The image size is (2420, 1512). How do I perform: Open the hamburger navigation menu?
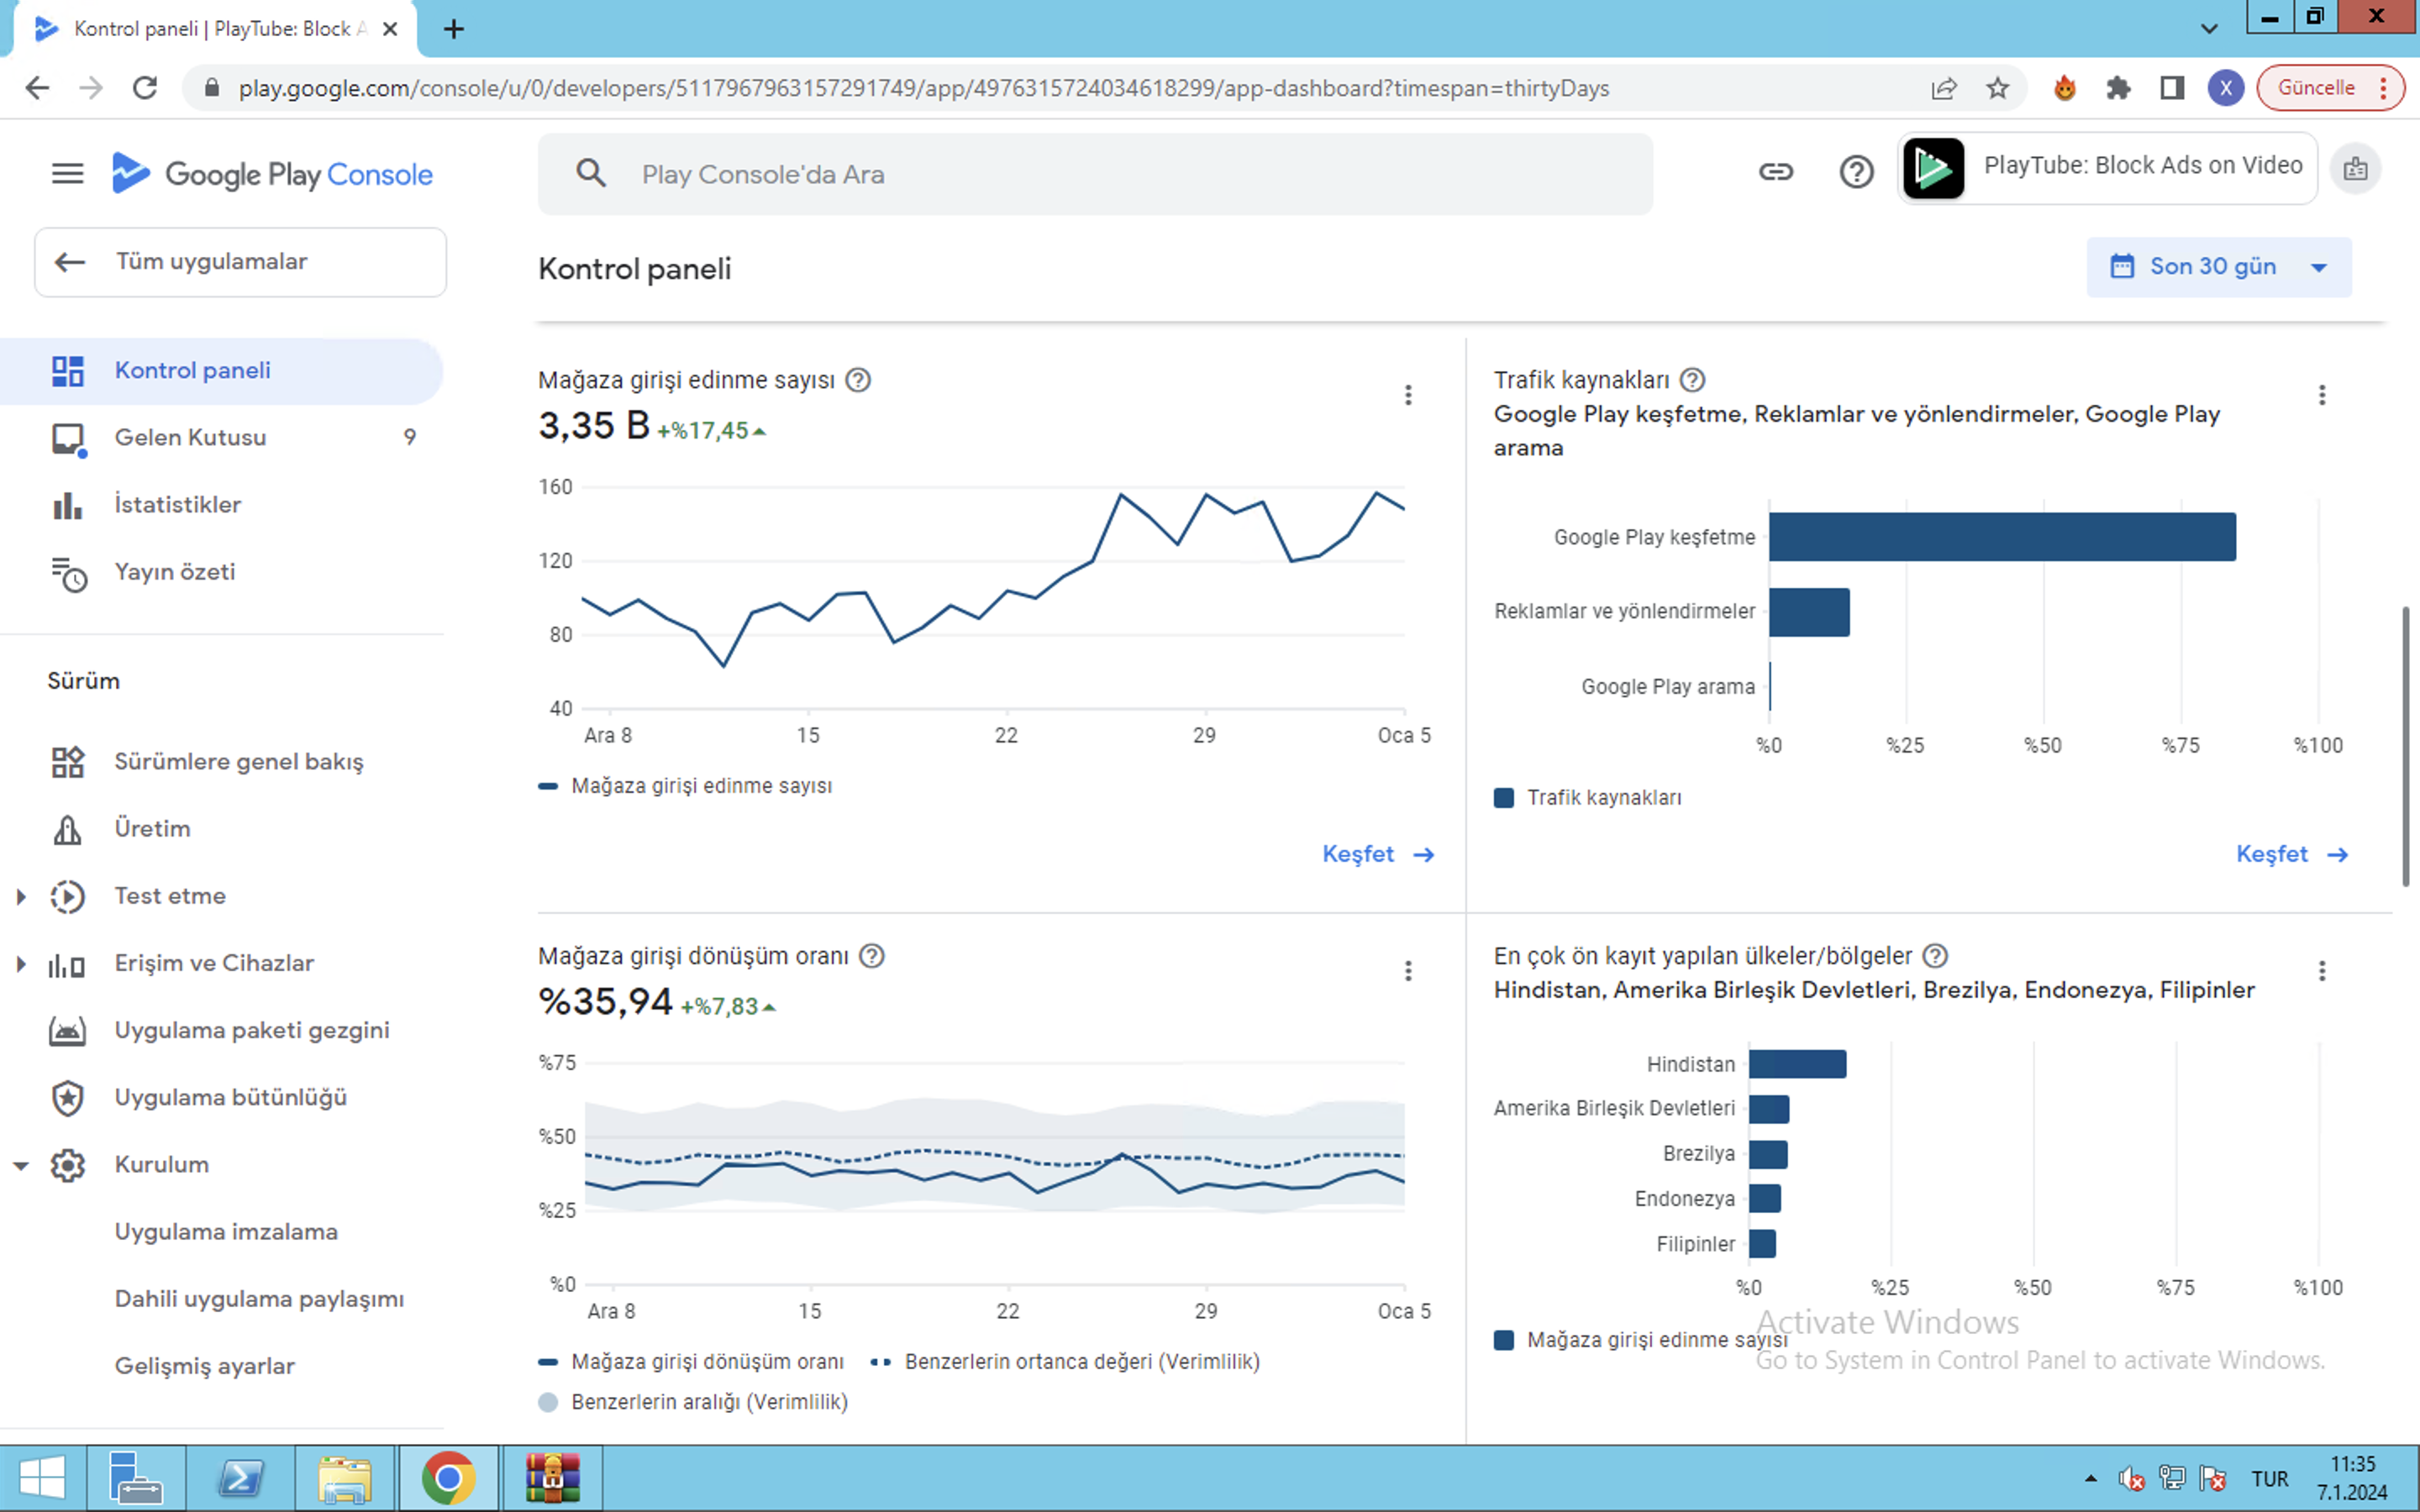(67, 174)
